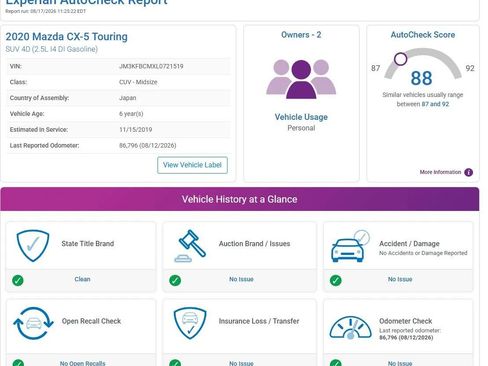Click the Class value CUV - Midsize
The height and width of the screenshot is (366, 488).
pos(138,82)
